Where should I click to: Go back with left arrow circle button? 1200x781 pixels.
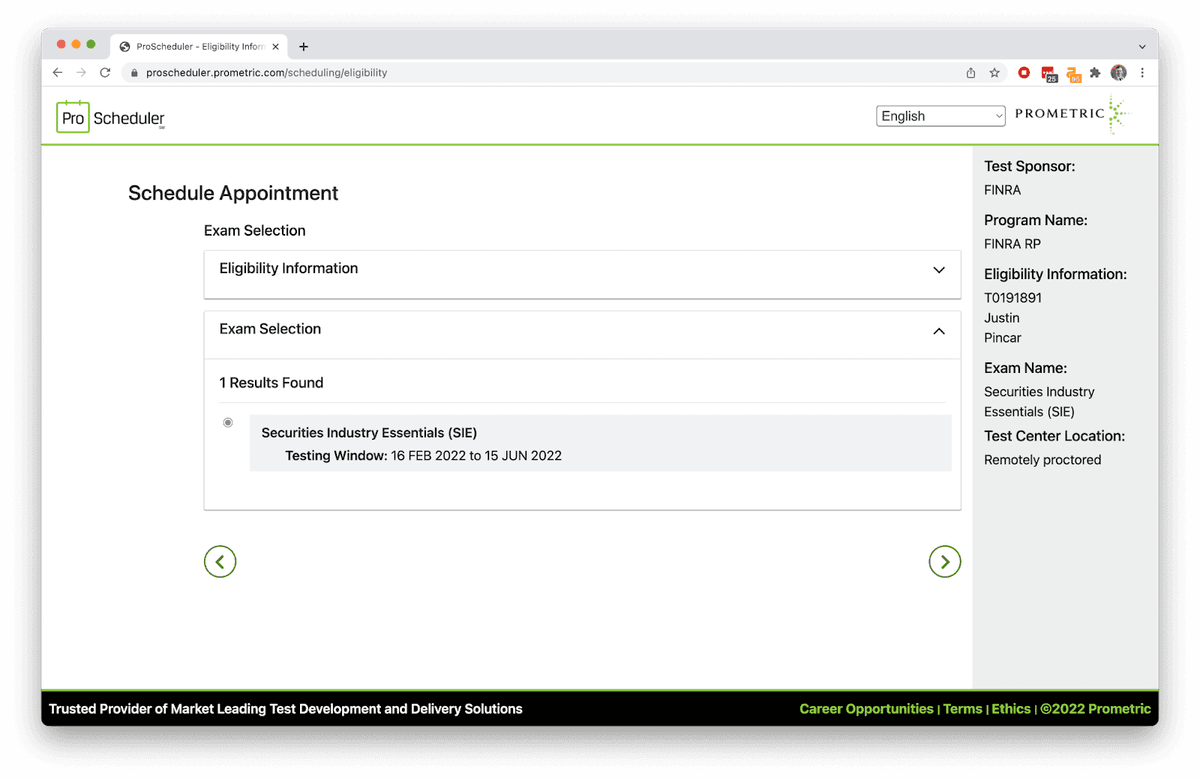tap(220, 562)
